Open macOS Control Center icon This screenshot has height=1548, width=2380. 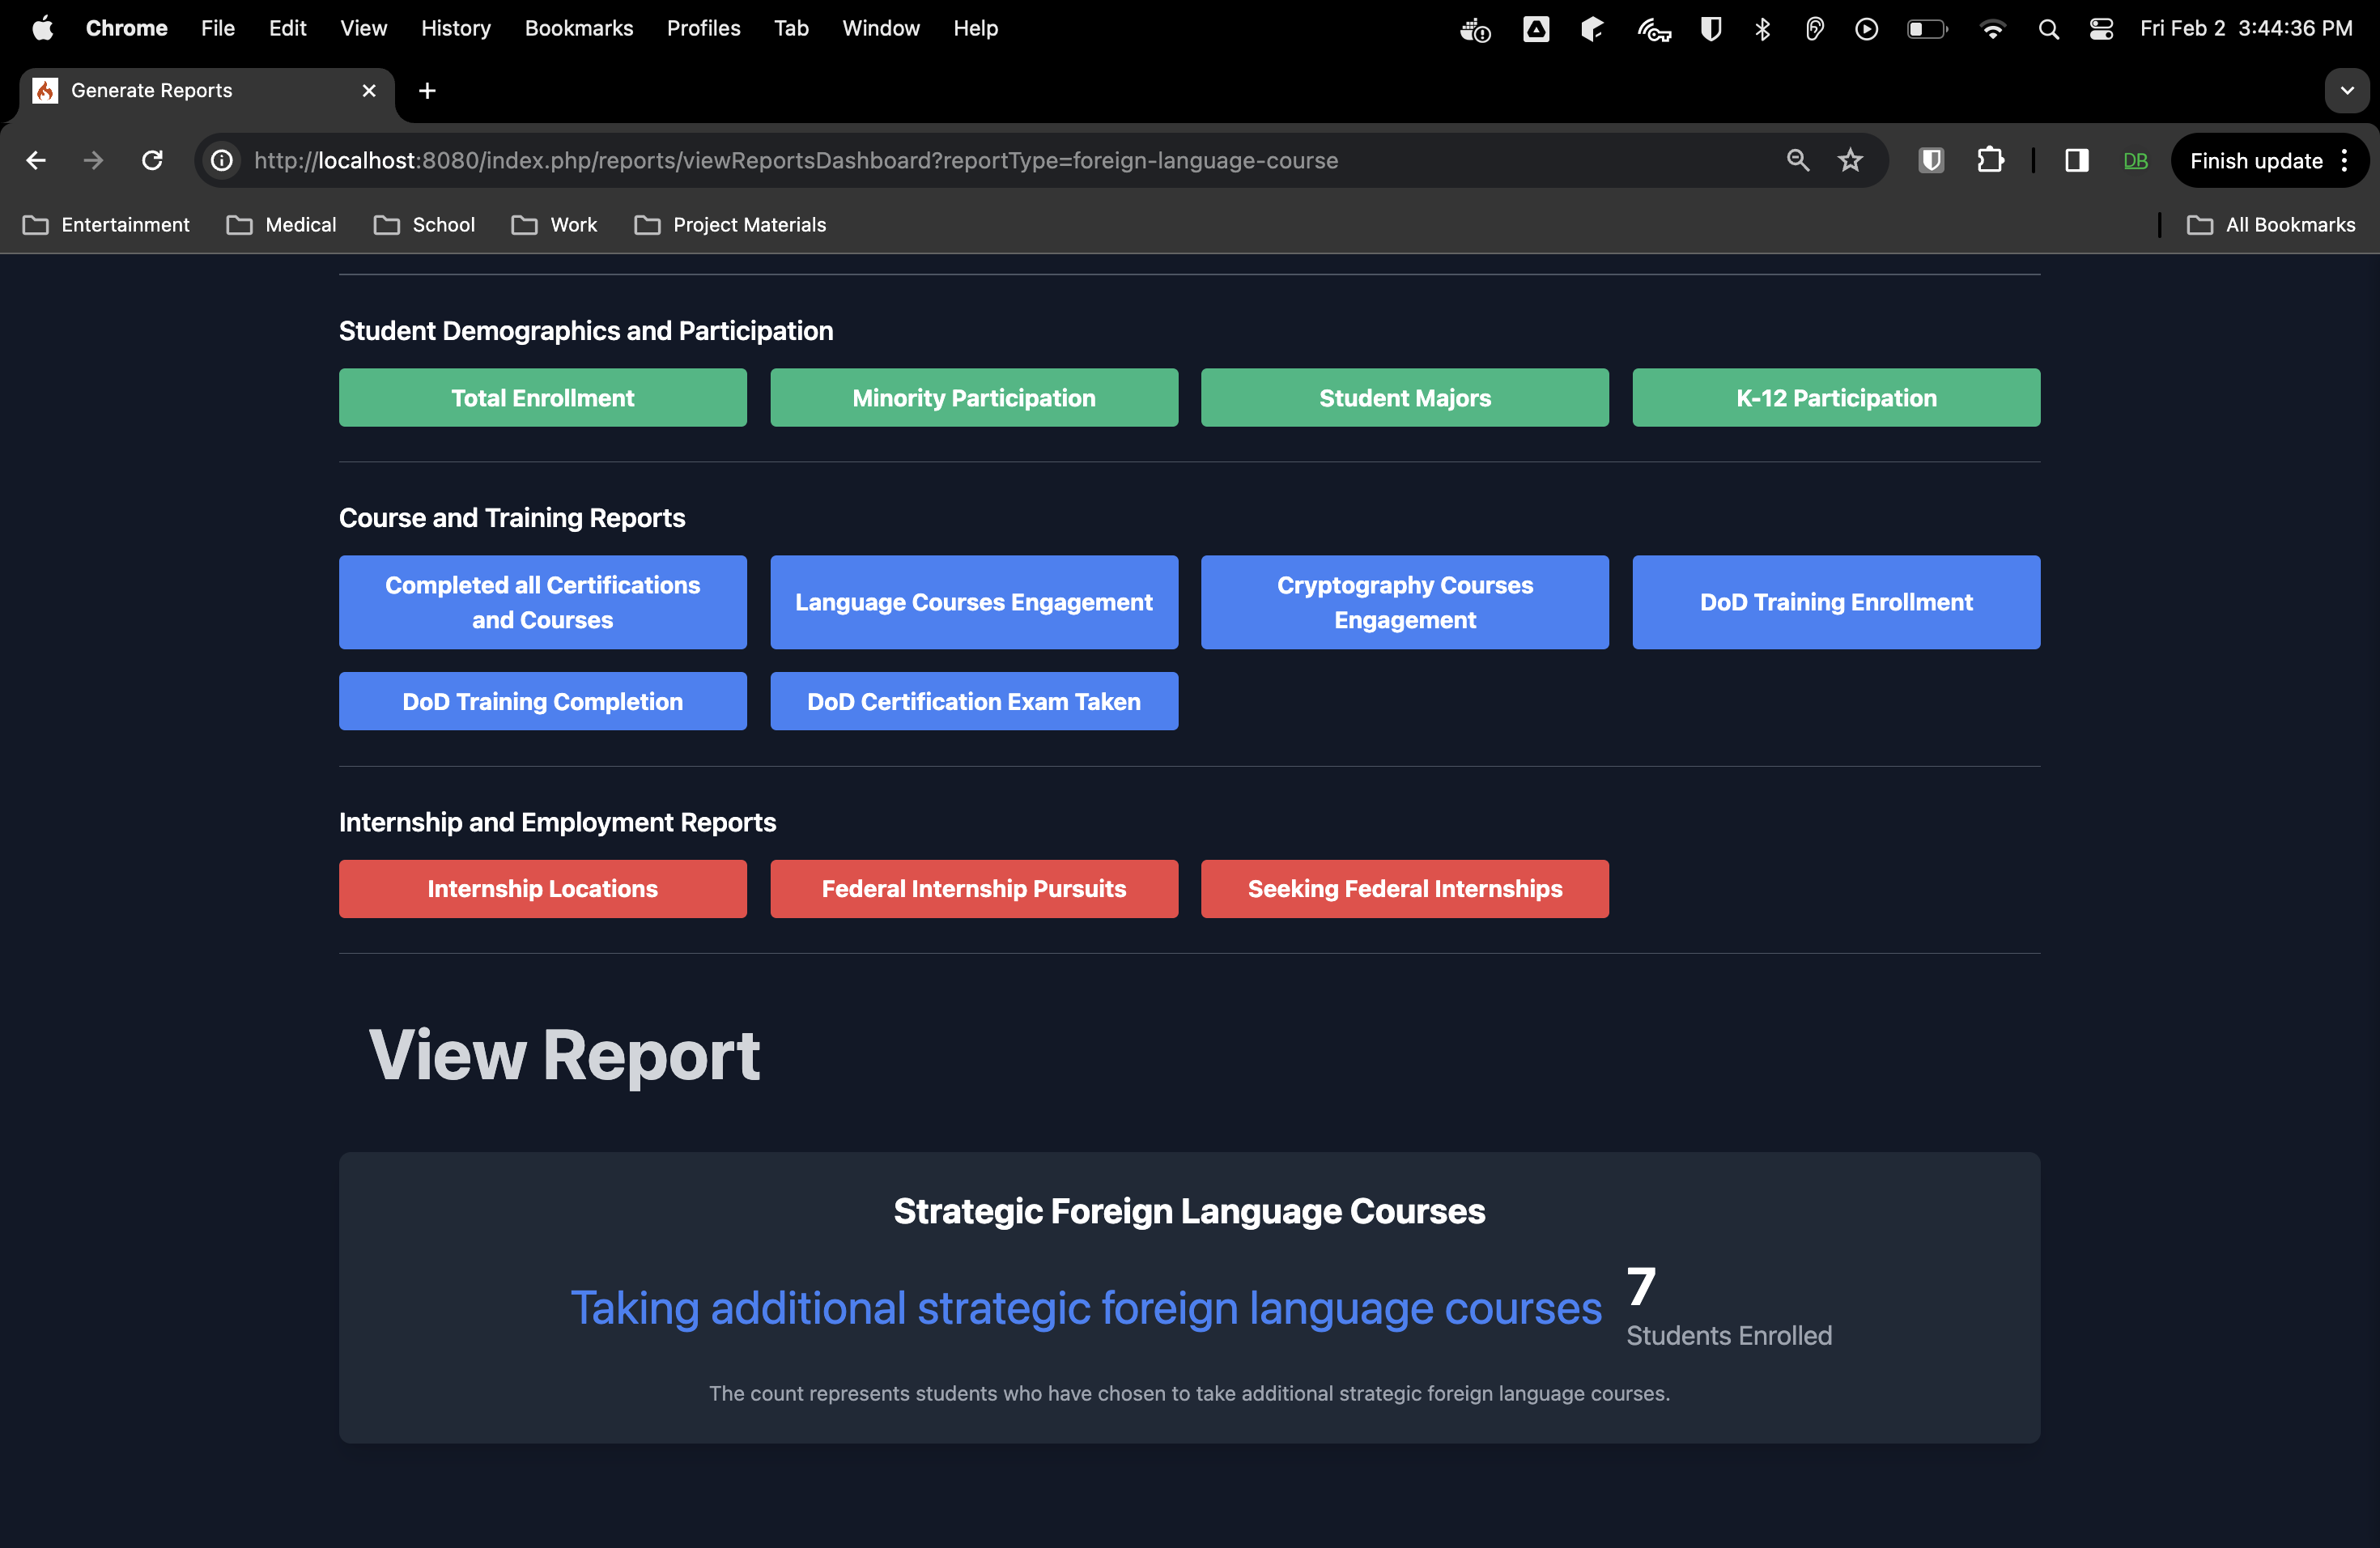coord(2101,29)
